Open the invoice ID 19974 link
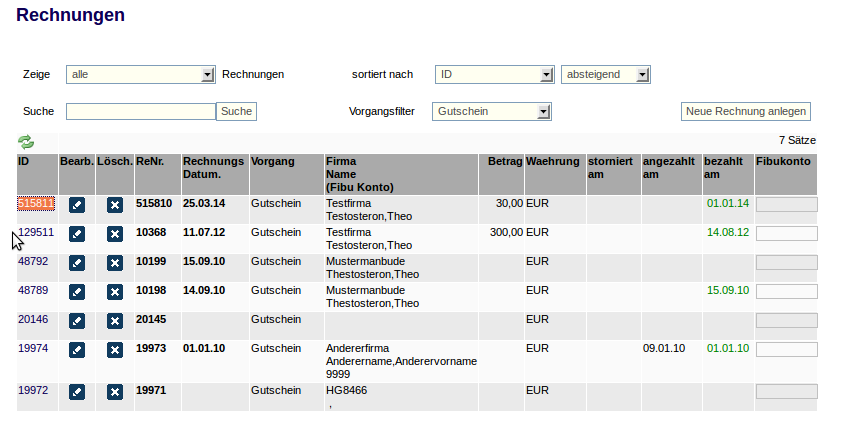 pyautogui.click(x=33, y=348)
